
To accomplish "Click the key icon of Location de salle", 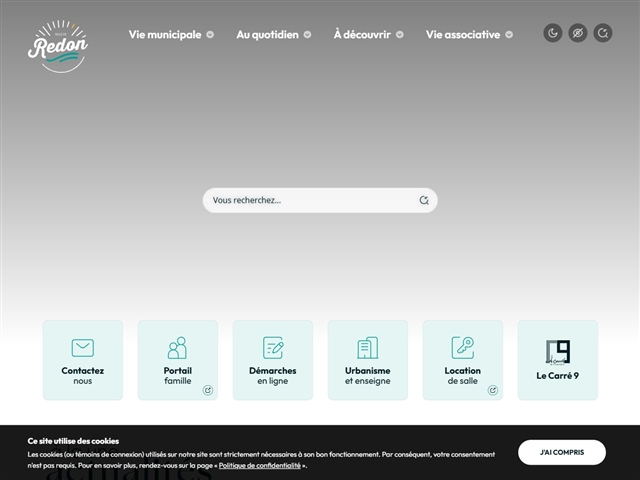I will click(x=463, y=348).
